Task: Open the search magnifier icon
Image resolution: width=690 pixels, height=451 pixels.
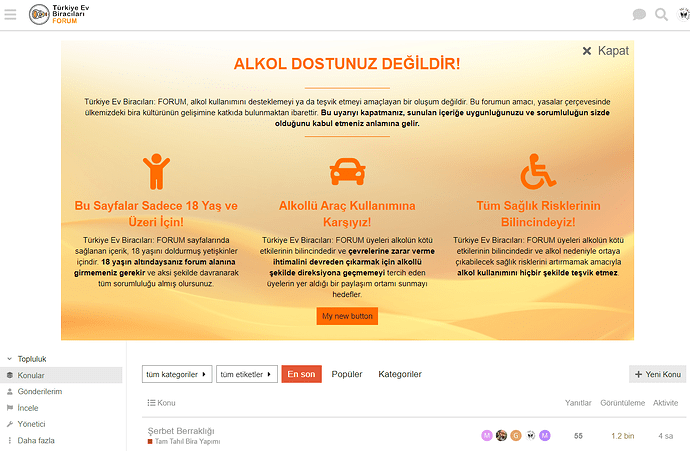Action: pyautogui.click(x=661, y=15)
